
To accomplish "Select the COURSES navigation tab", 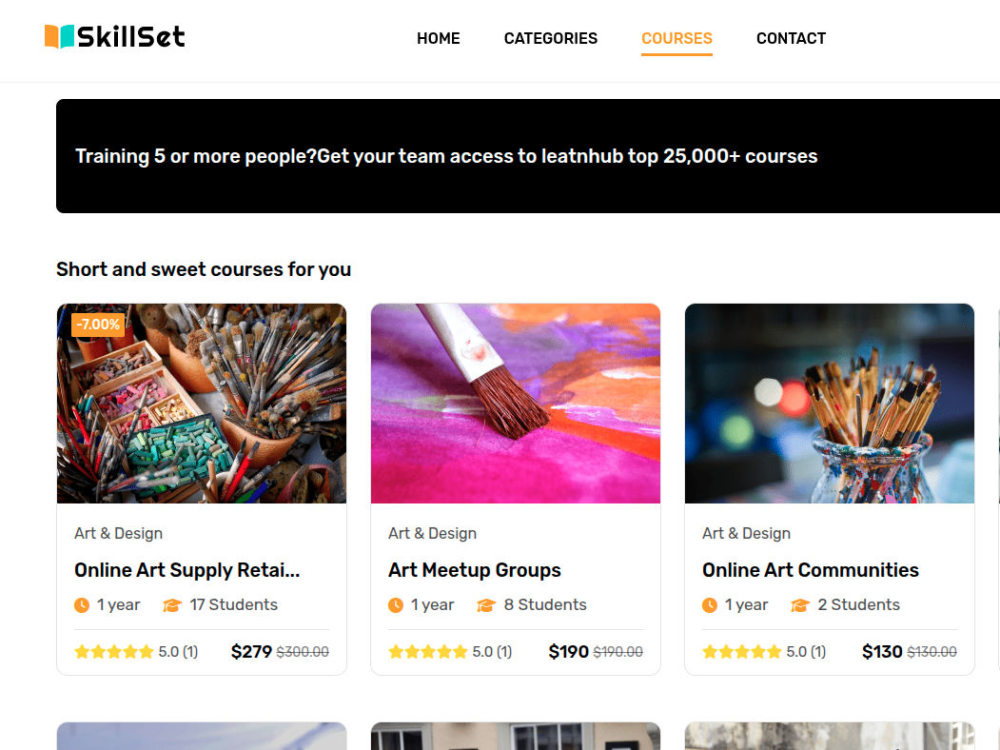I will pos(677,38).
